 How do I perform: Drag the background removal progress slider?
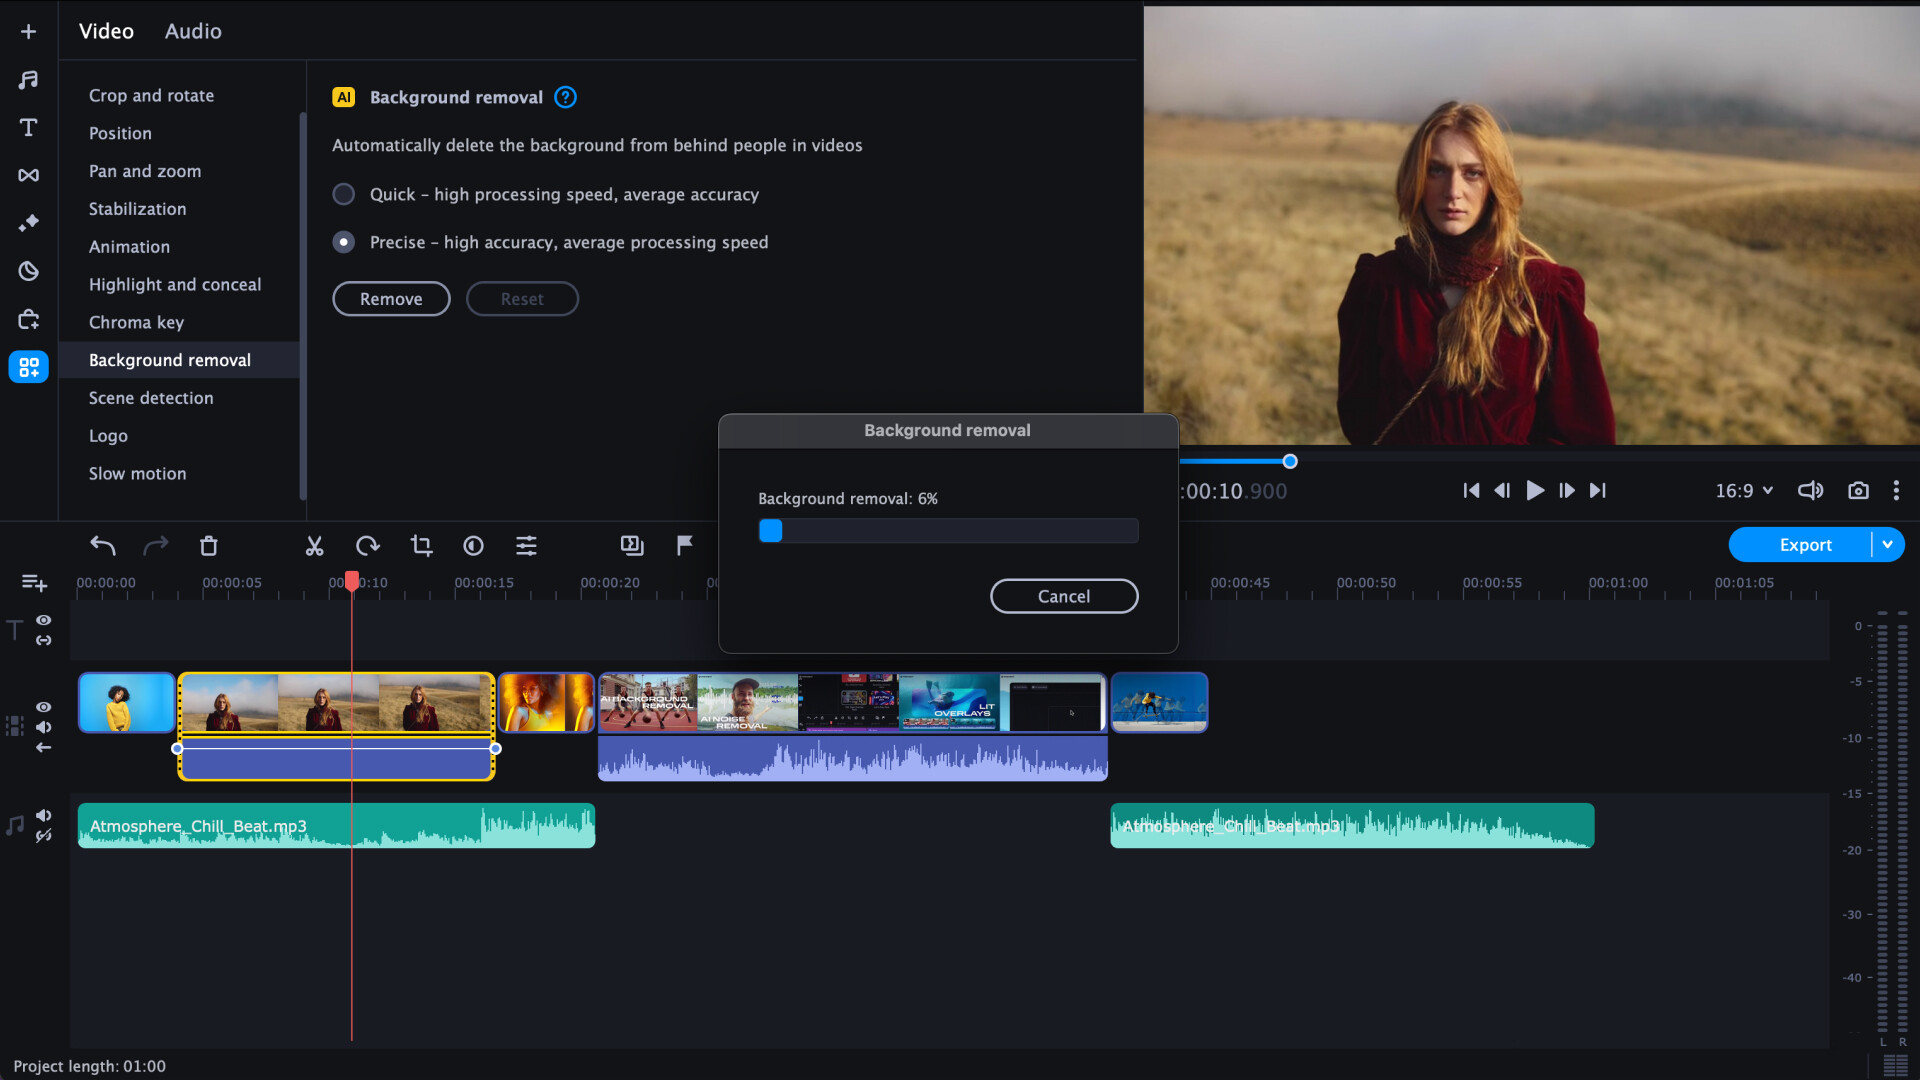[770, 529]
